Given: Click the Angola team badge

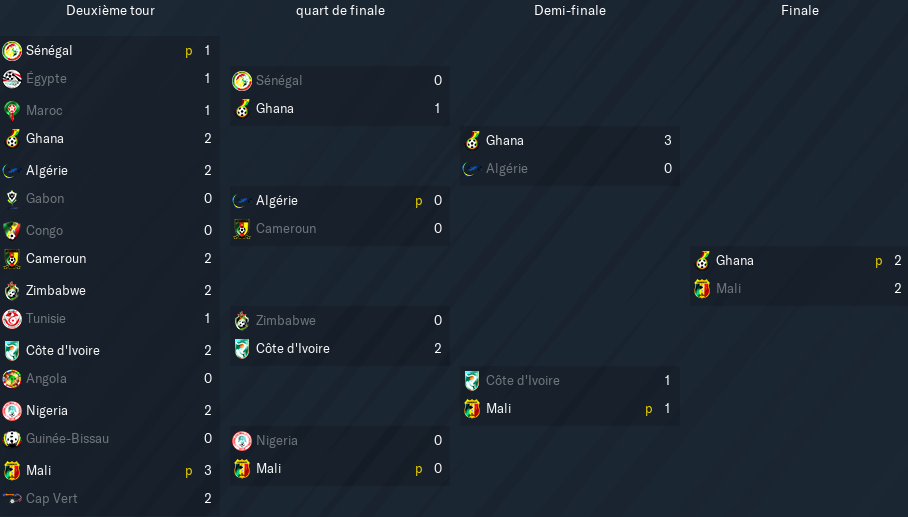Looking at the screenshot, I should 12,379.
